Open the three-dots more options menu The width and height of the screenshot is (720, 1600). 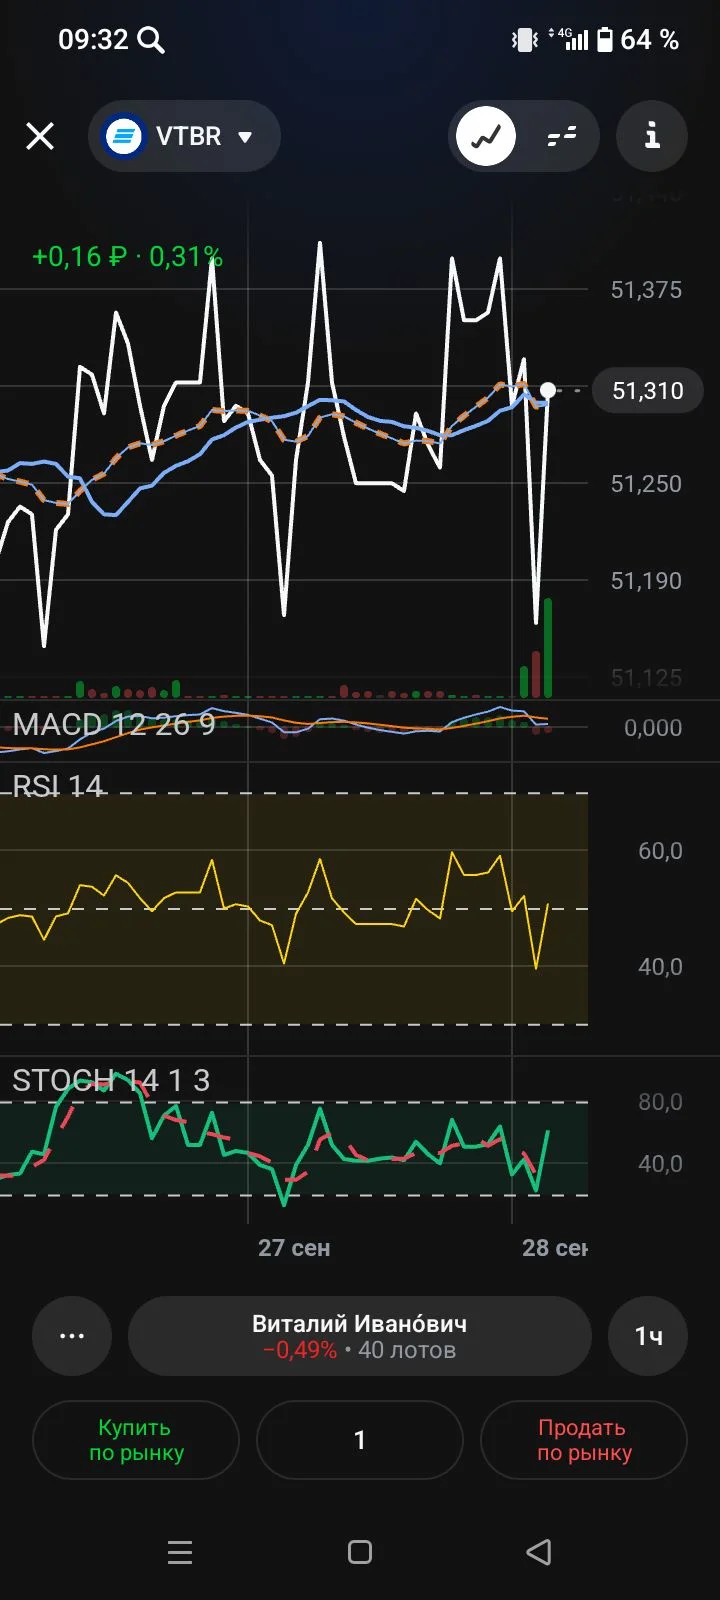click(x=72, y=1336)
